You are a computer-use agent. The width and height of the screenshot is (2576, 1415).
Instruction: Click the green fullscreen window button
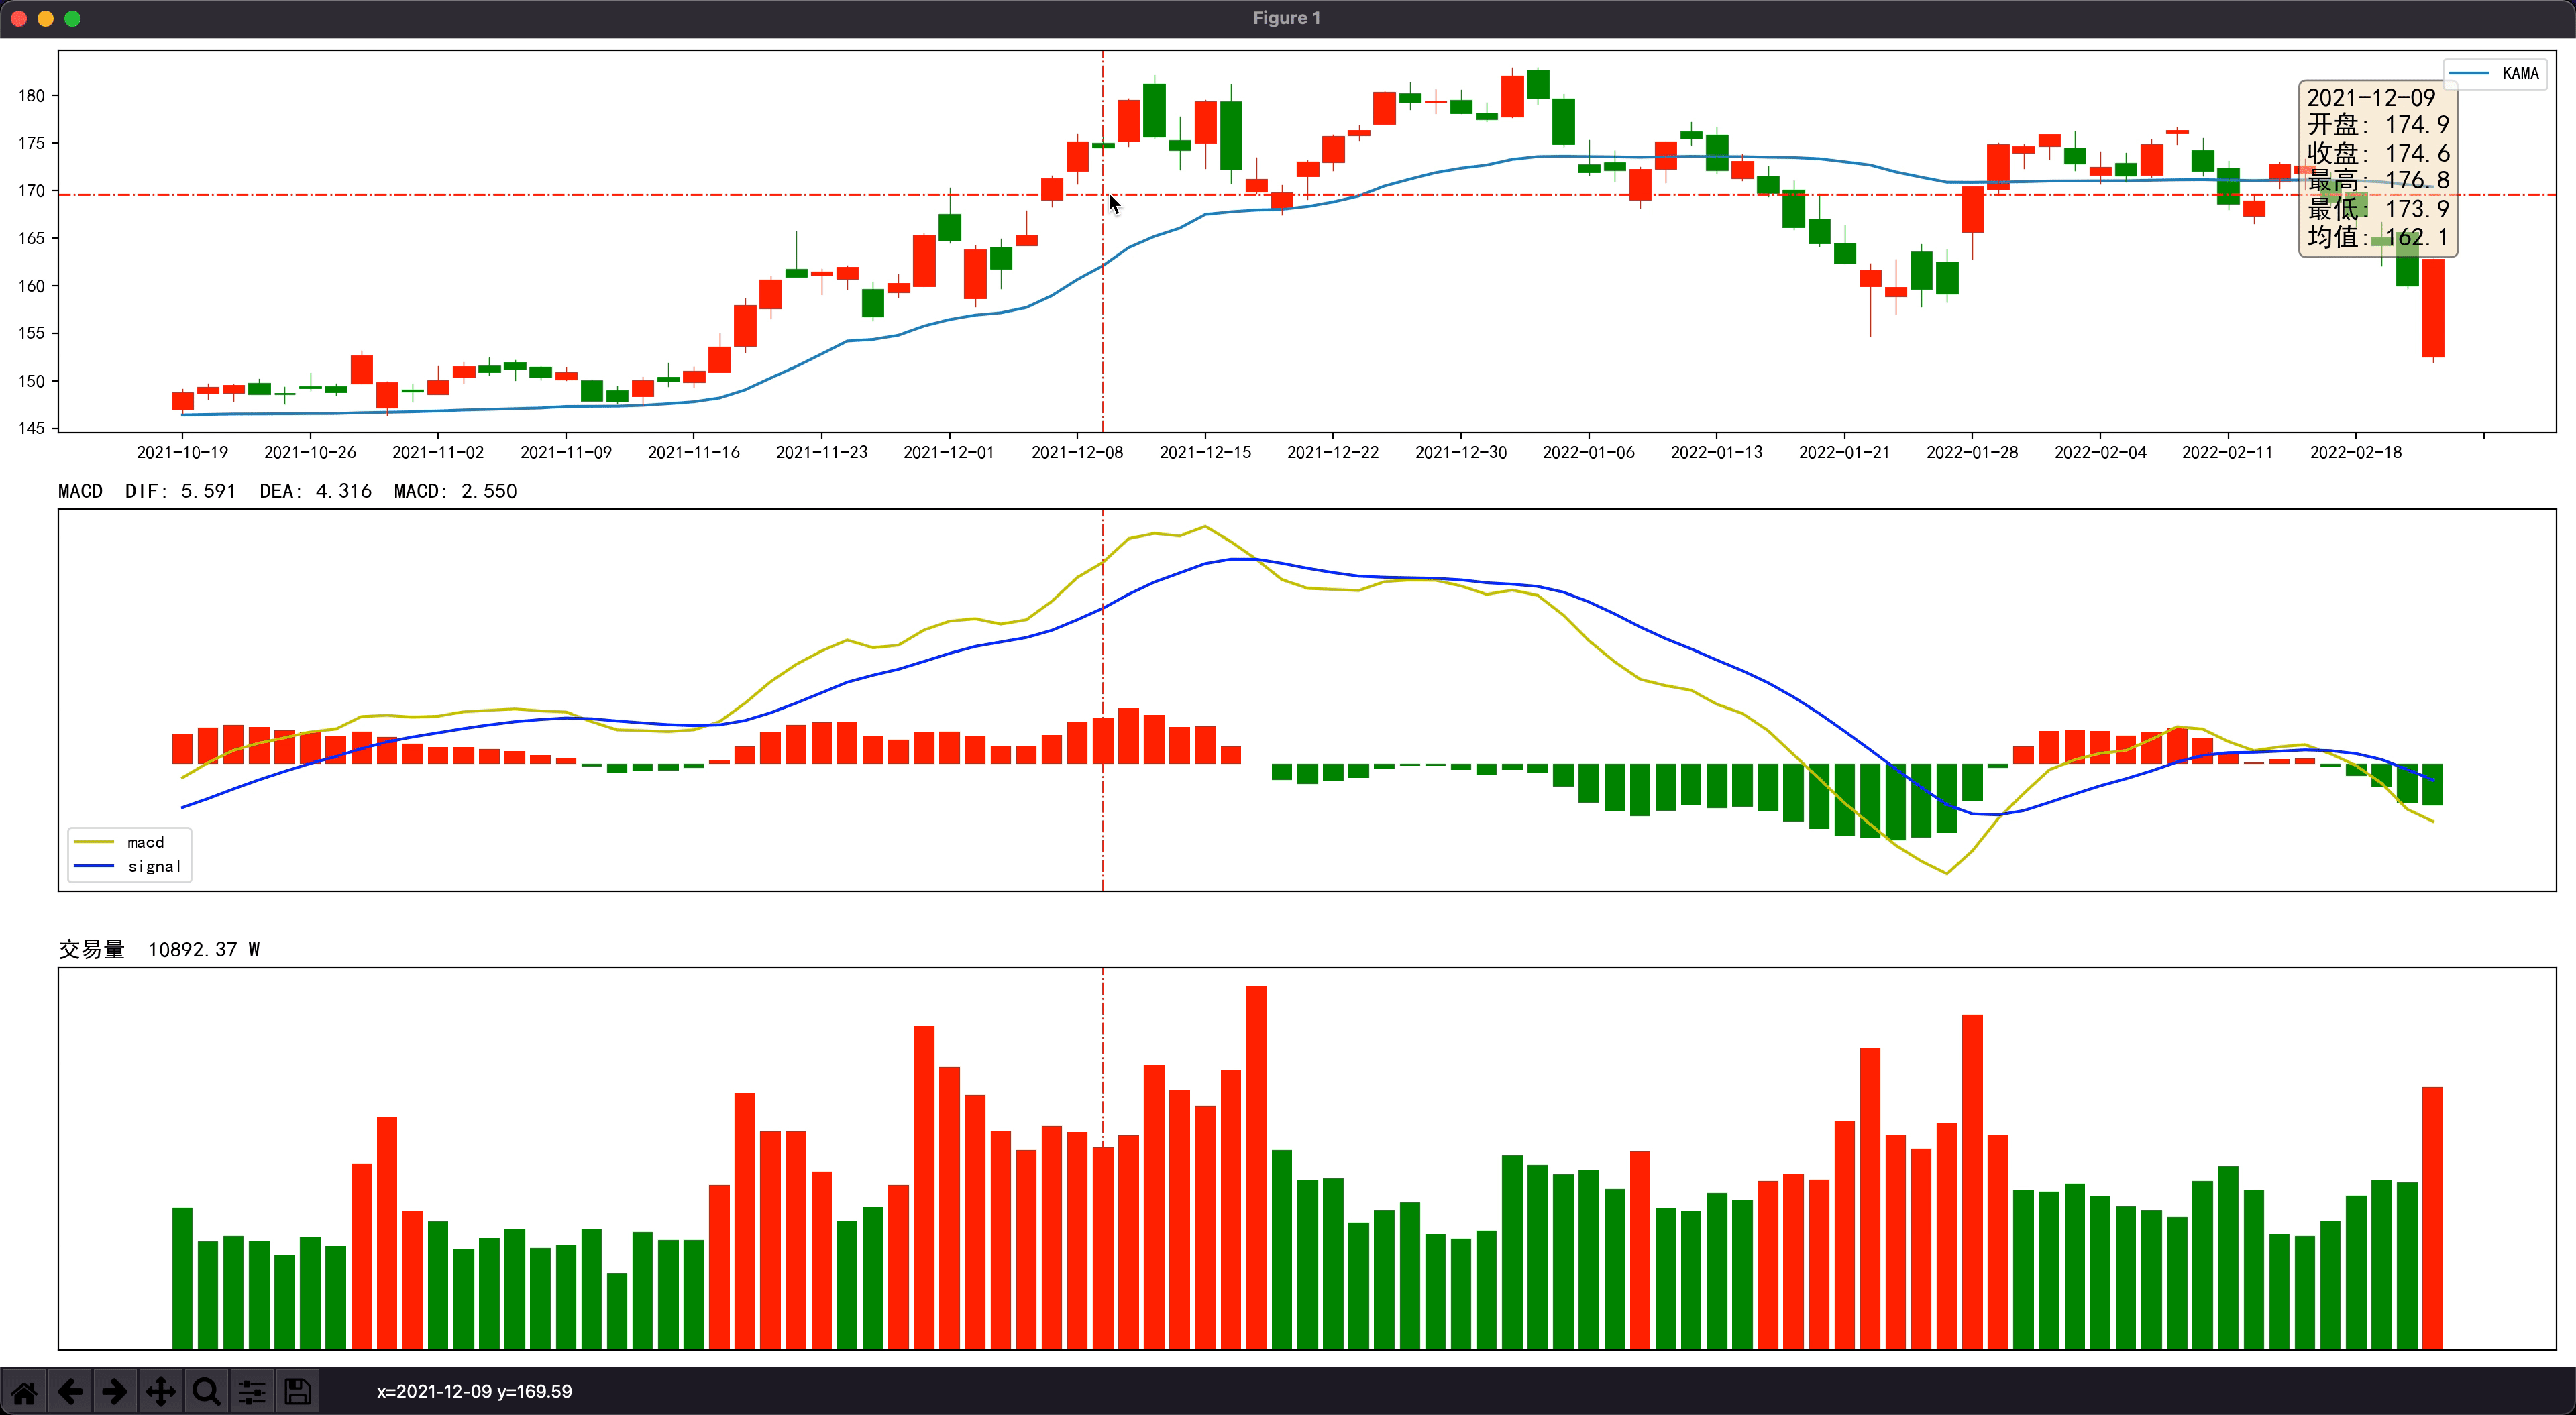tap(73, 18)
